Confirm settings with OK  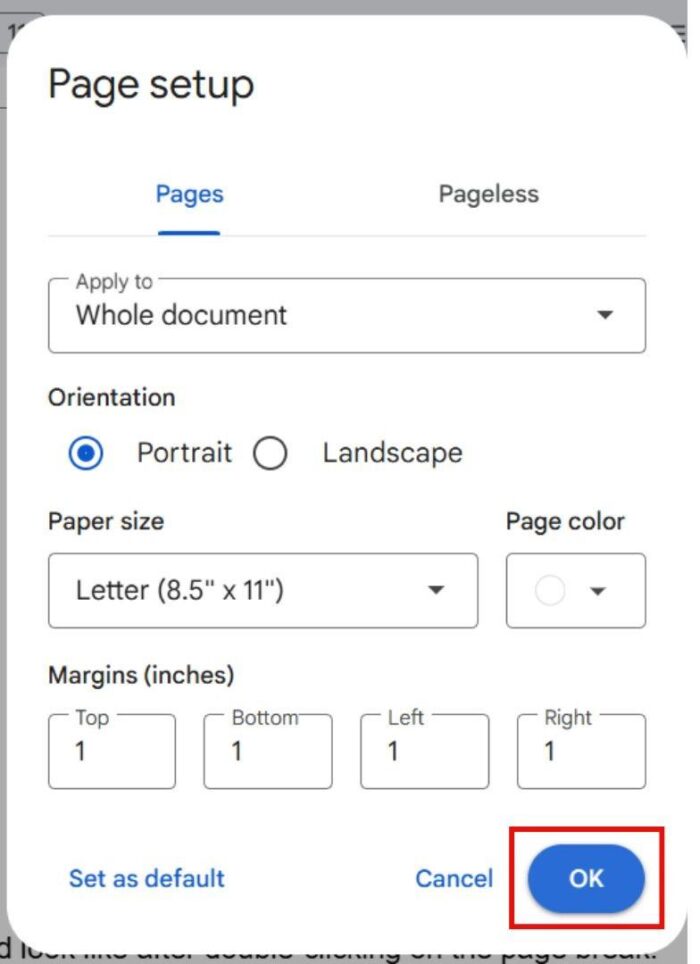click(x=586, y=878)
